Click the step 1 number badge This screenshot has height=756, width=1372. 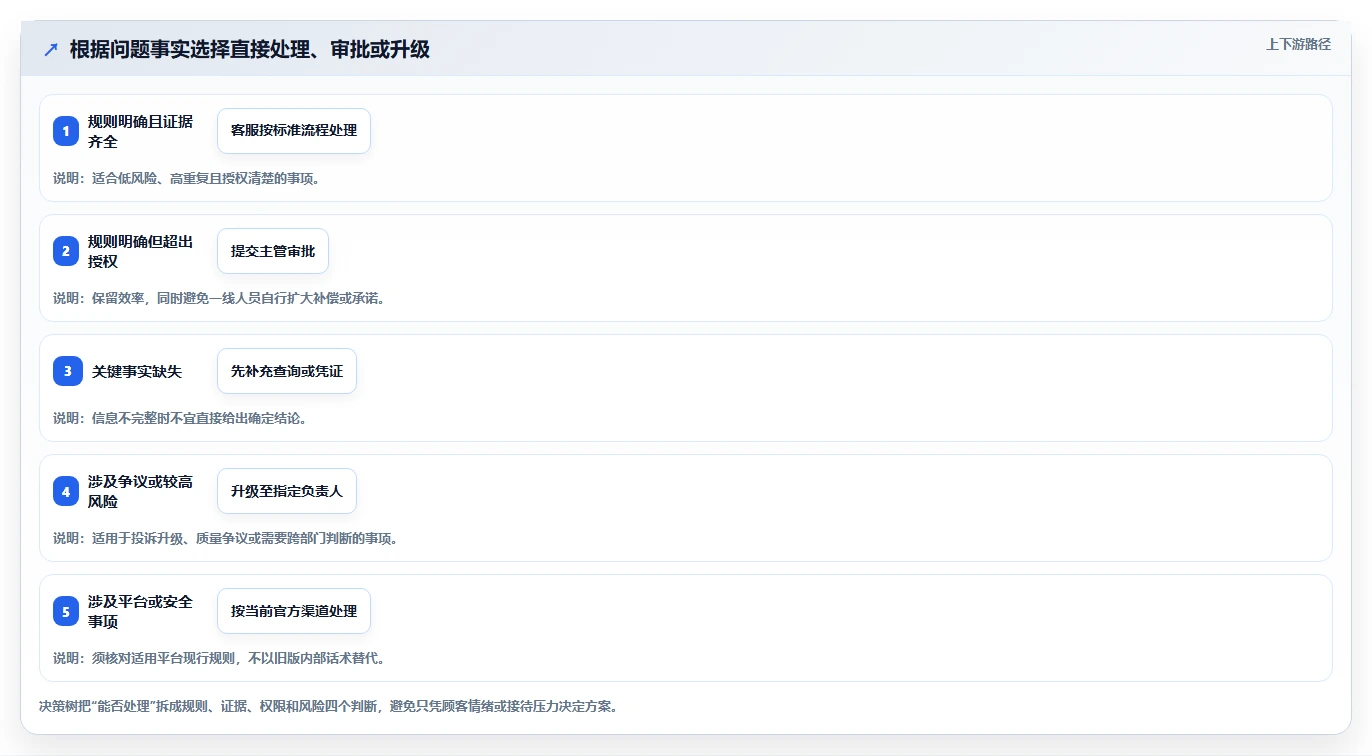(x=66, y=131)
